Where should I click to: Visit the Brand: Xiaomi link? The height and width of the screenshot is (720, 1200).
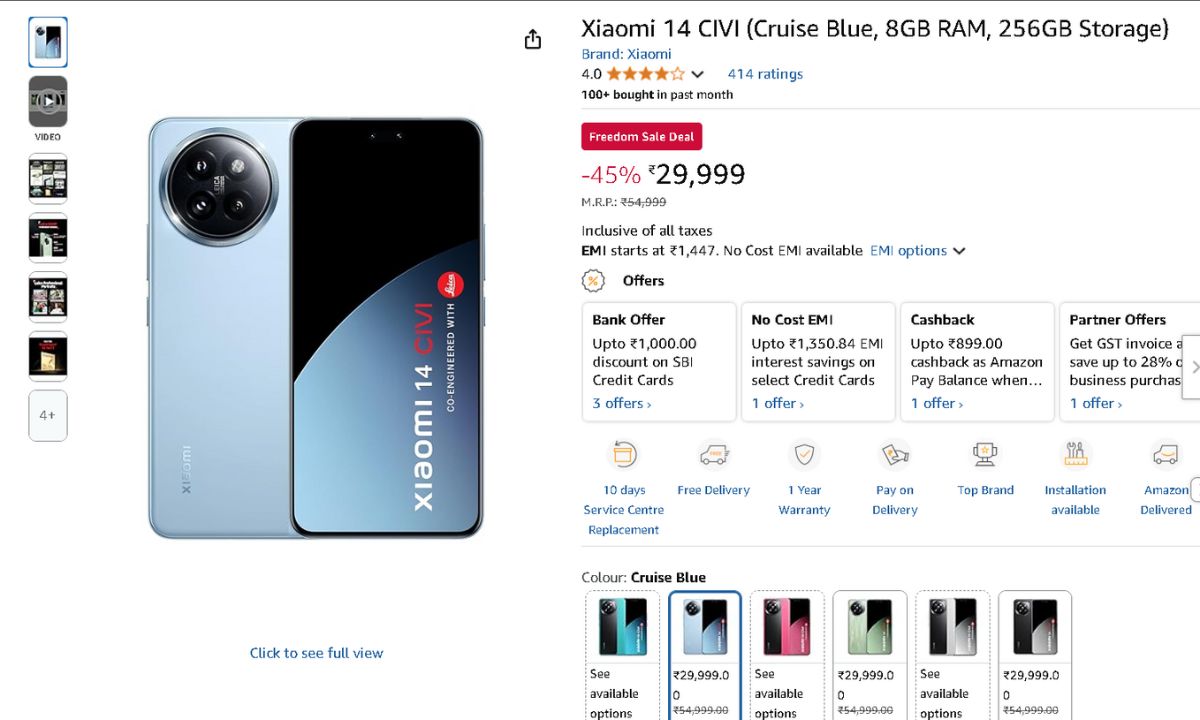(x=626, y=54)
